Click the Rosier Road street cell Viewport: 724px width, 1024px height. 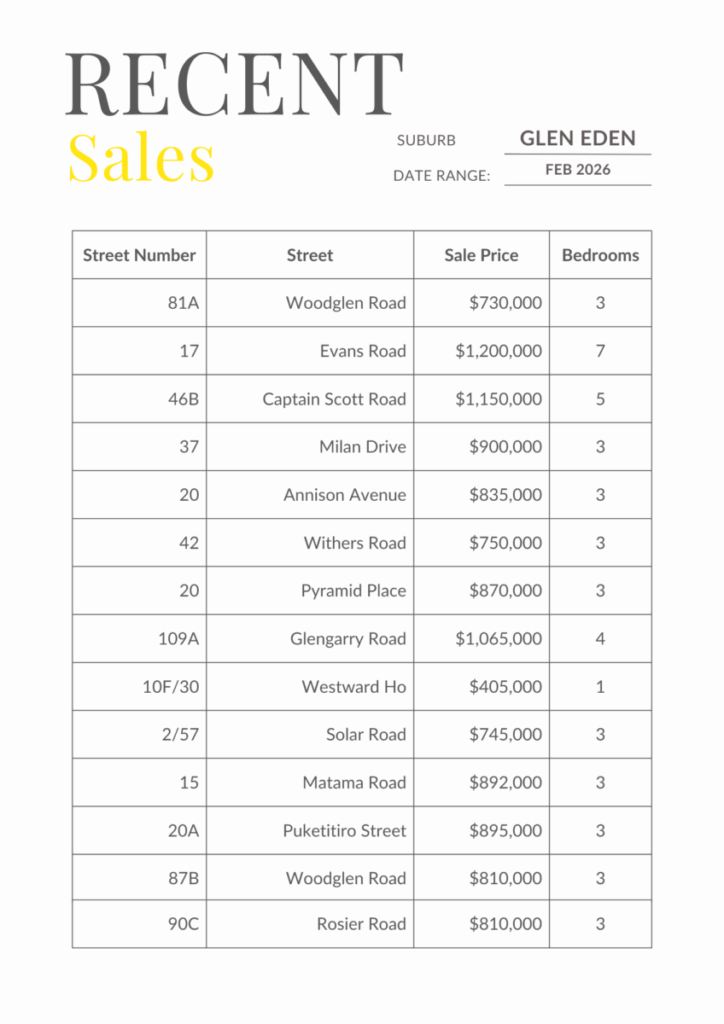click(x=361, y=925)
